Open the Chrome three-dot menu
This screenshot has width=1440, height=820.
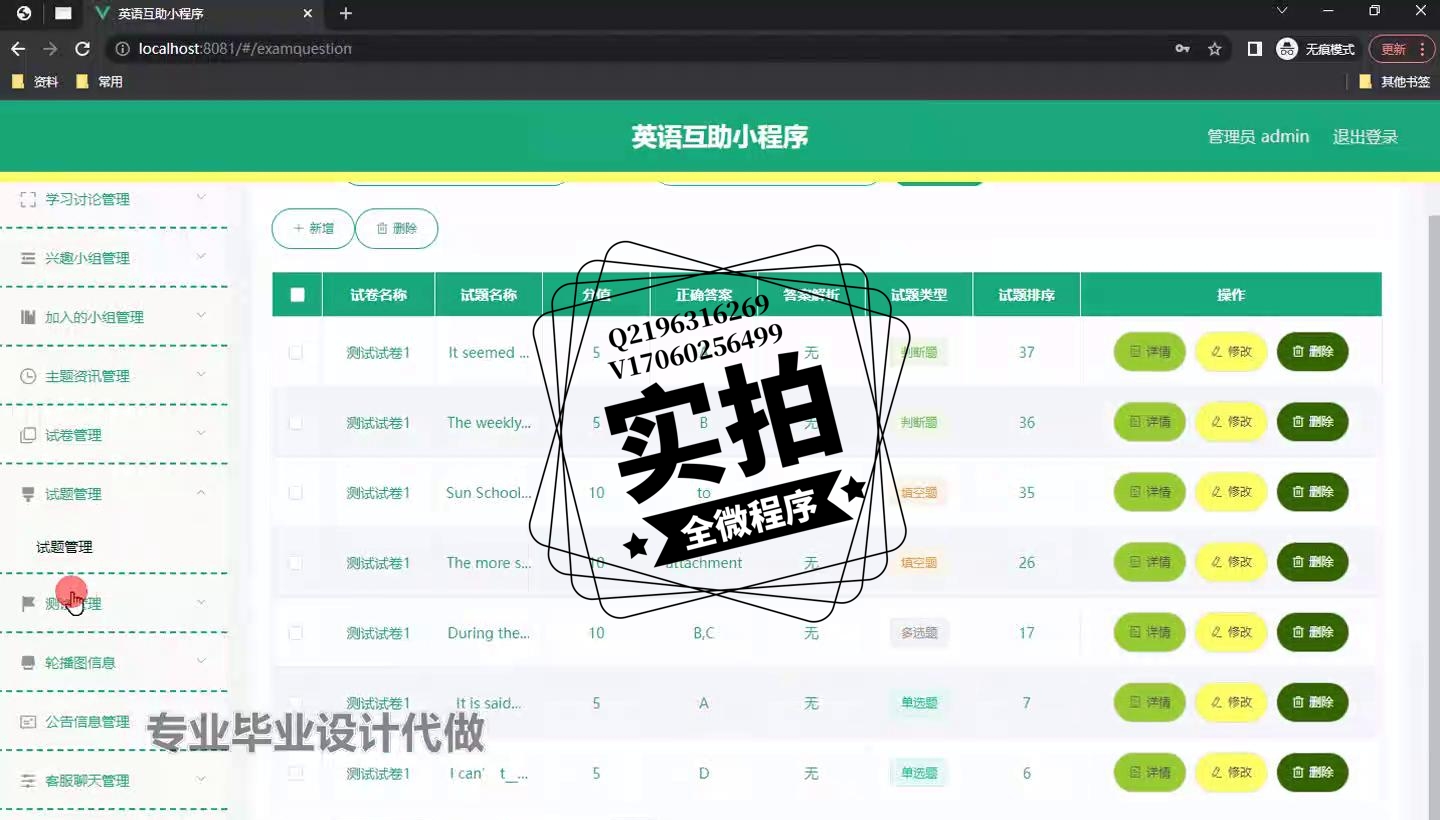click(1421, 49)
